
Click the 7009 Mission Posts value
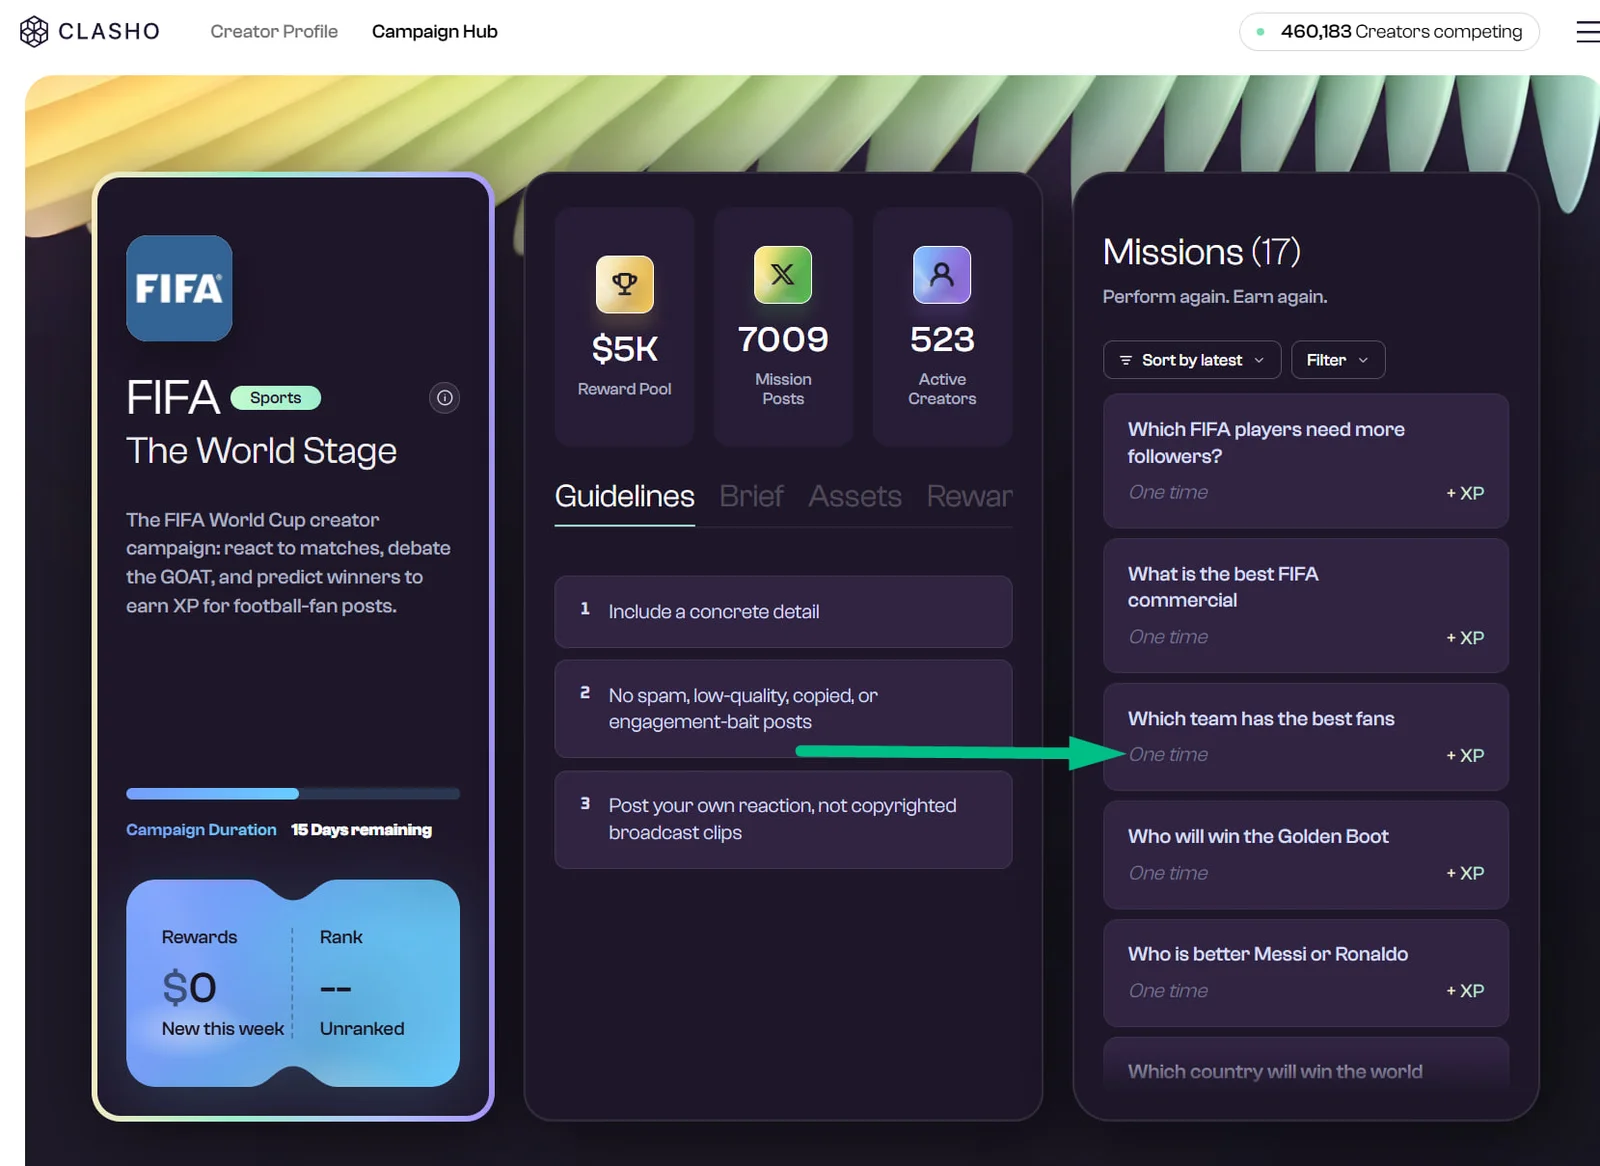[783, 339]
